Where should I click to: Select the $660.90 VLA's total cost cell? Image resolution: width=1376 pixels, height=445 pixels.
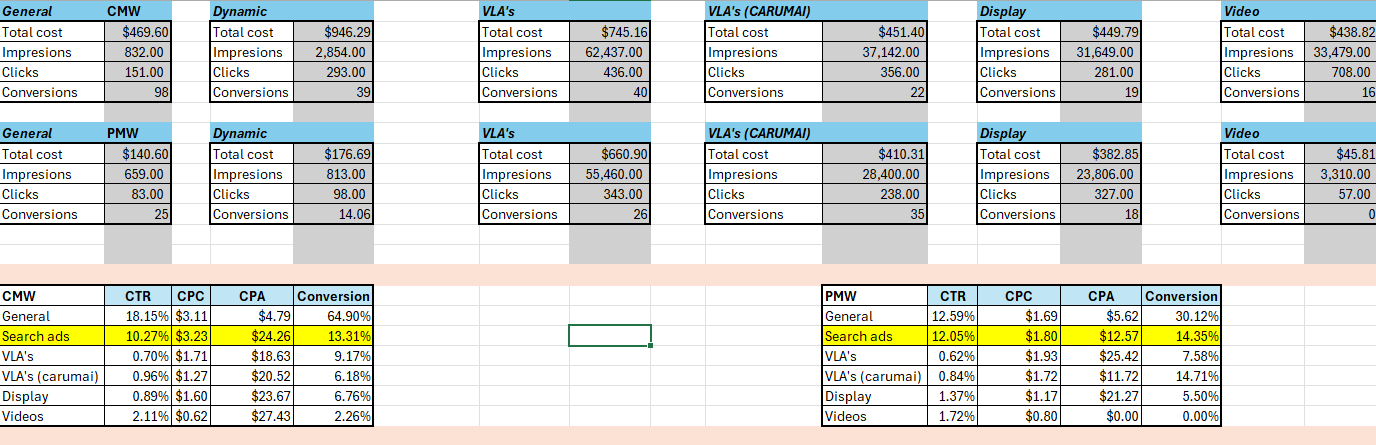click(609, 154)
